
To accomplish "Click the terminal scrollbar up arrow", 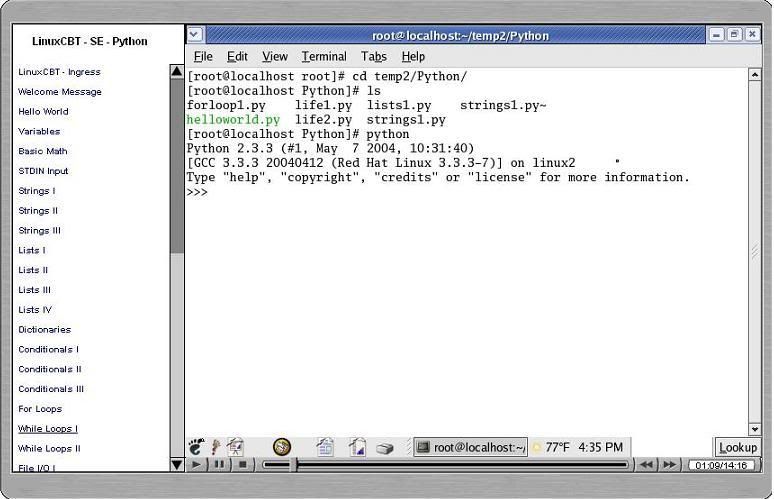I will coord(754,75).
